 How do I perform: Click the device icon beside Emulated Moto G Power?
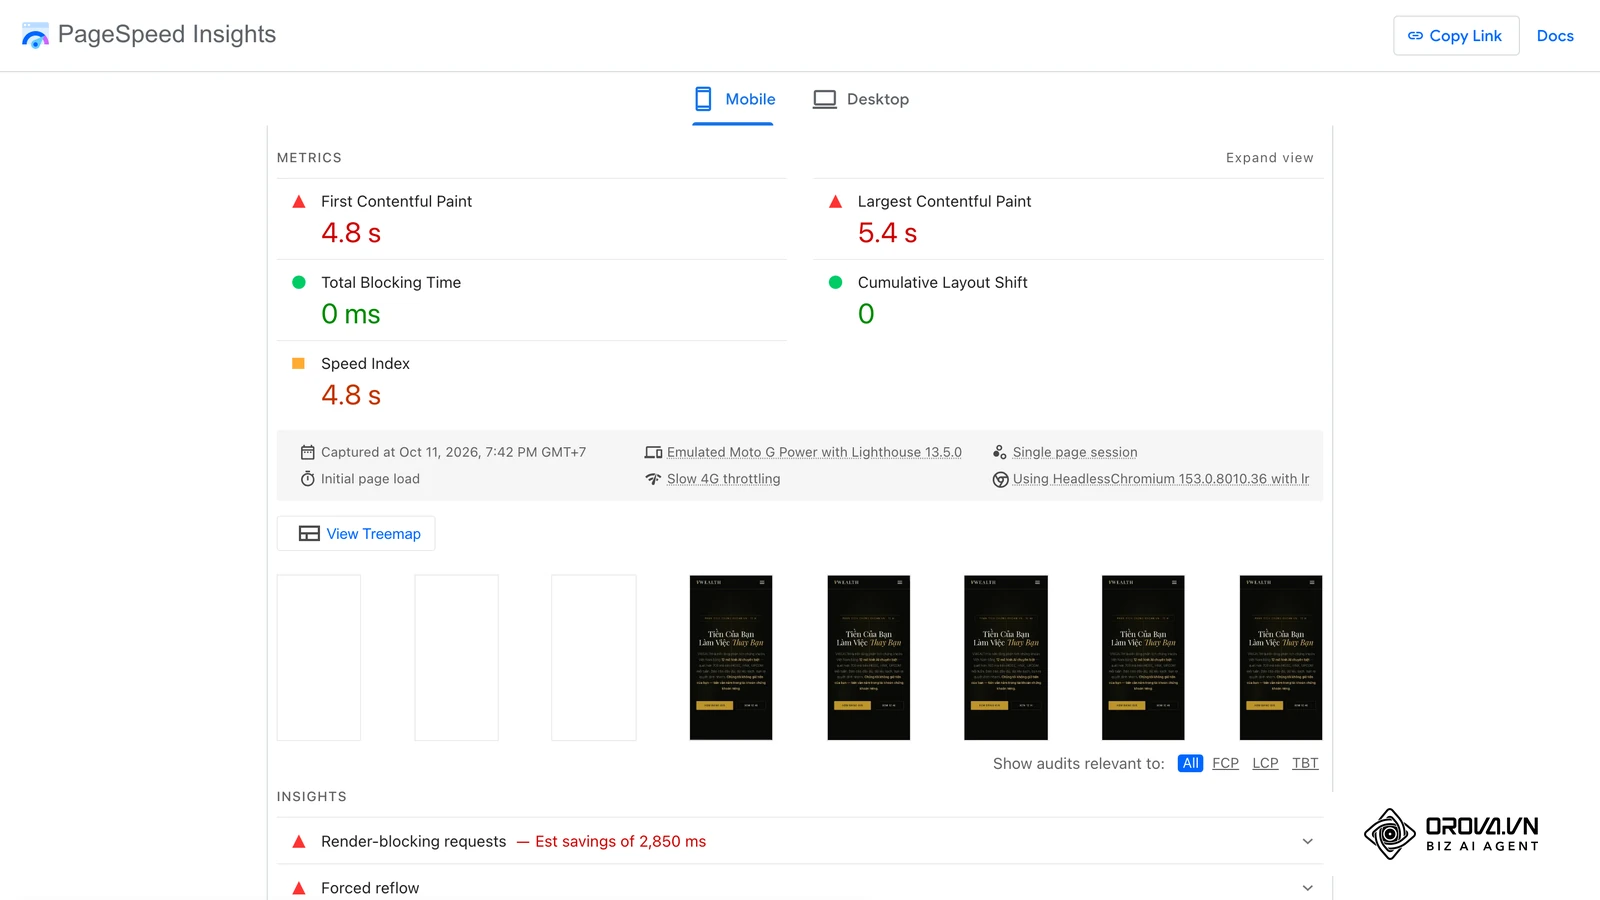tap(653, 452)
